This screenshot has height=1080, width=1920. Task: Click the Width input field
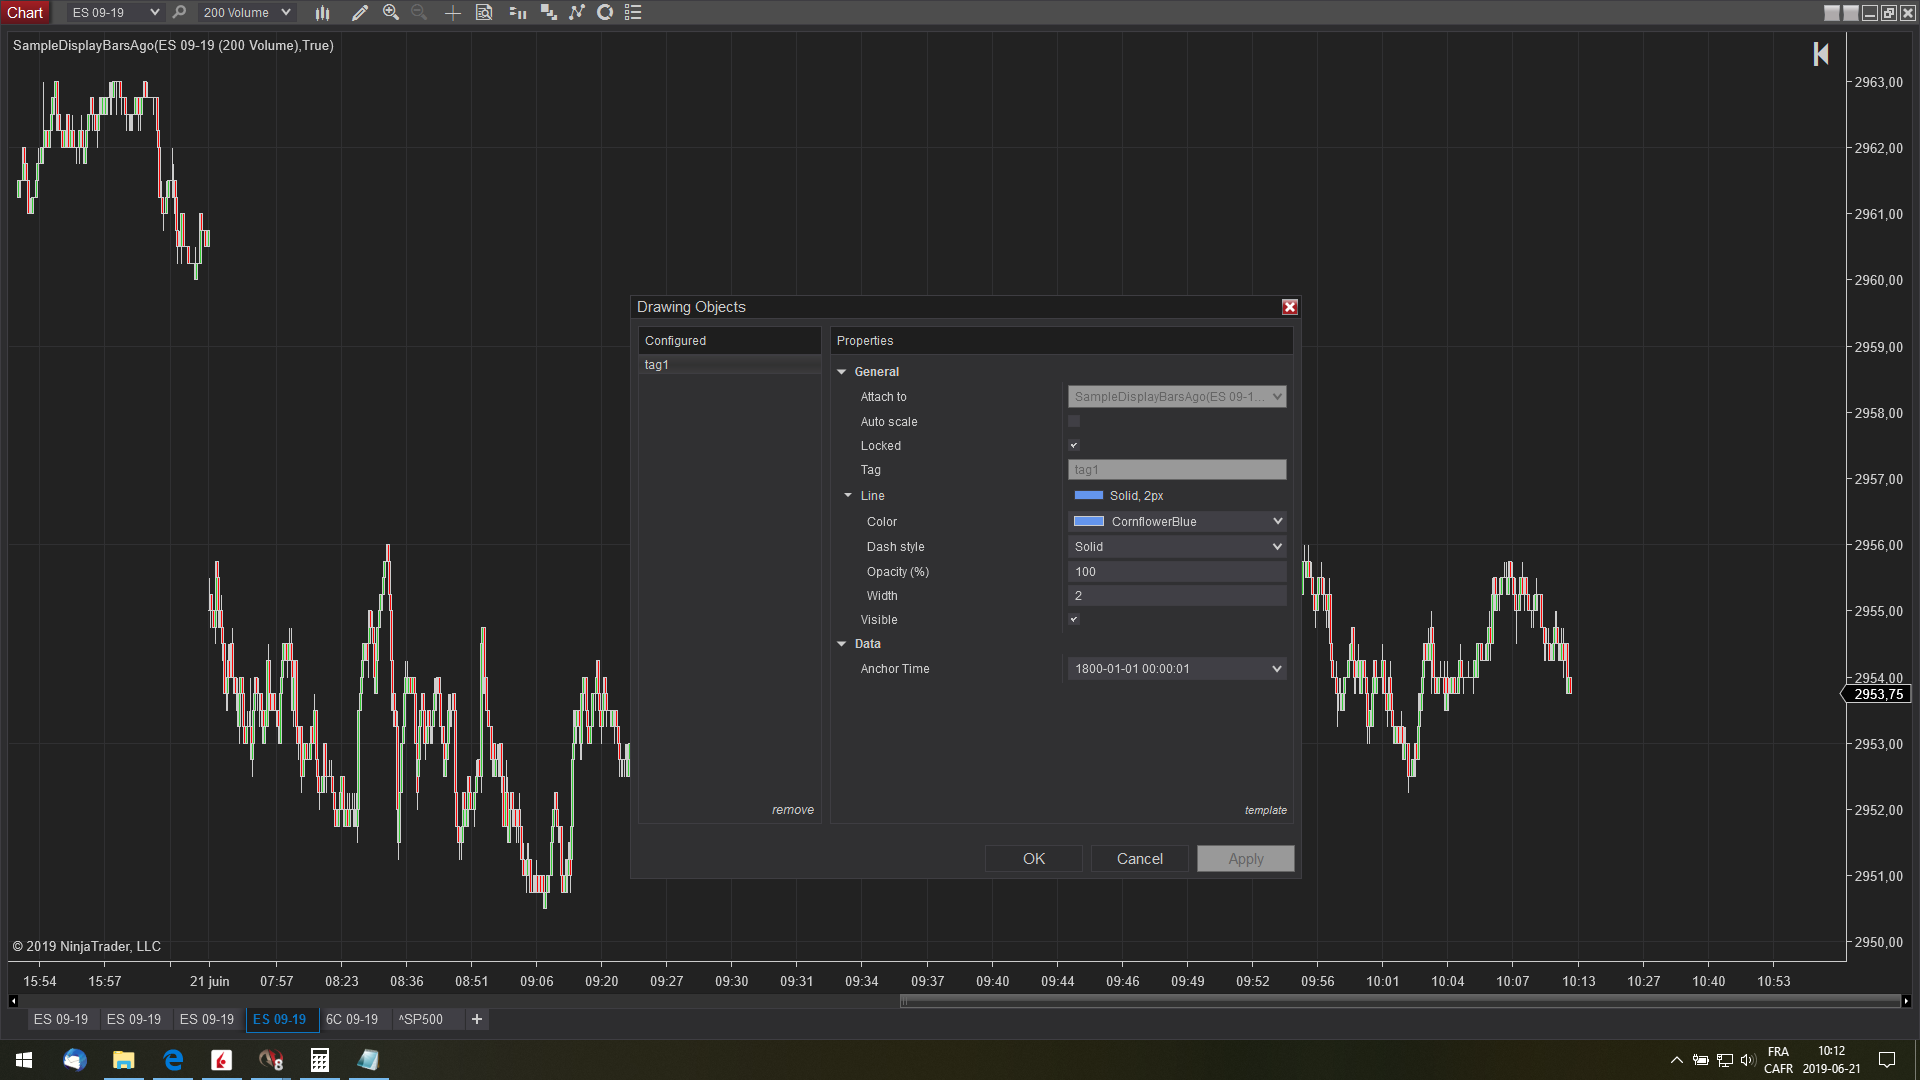(1176, 596)
